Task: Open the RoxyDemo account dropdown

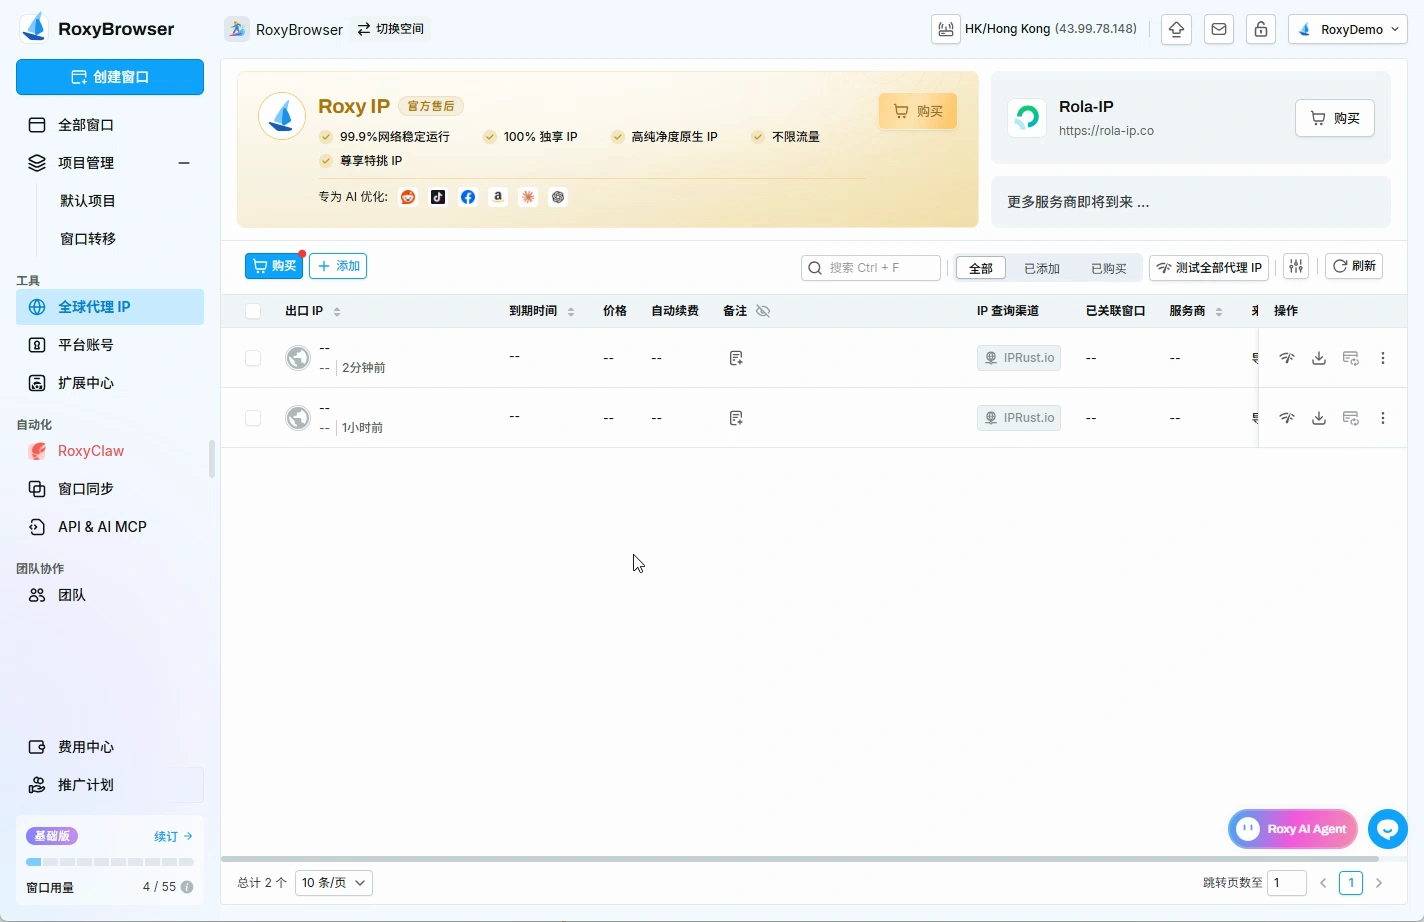Action: click(x=1348, y=29)
